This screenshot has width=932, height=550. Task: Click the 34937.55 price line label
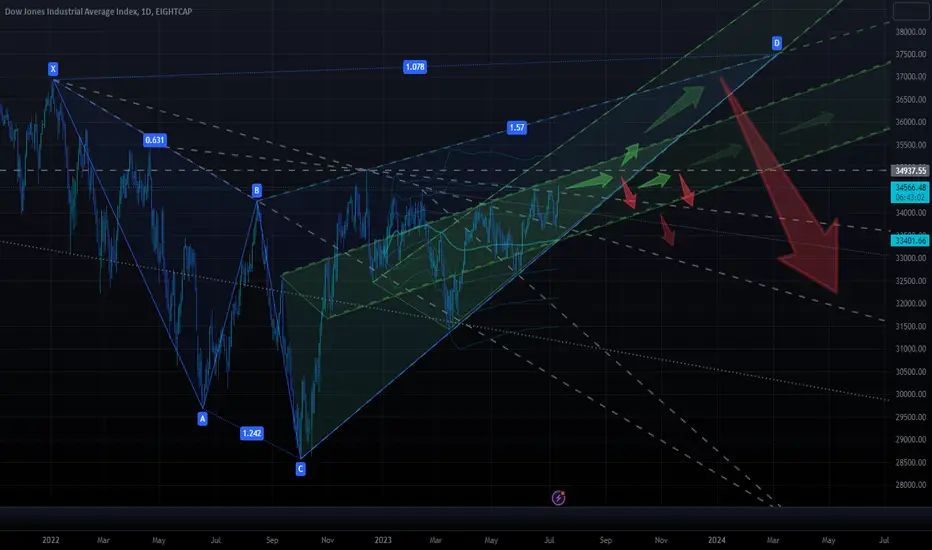pyautogui.click(x=910, y=171)
